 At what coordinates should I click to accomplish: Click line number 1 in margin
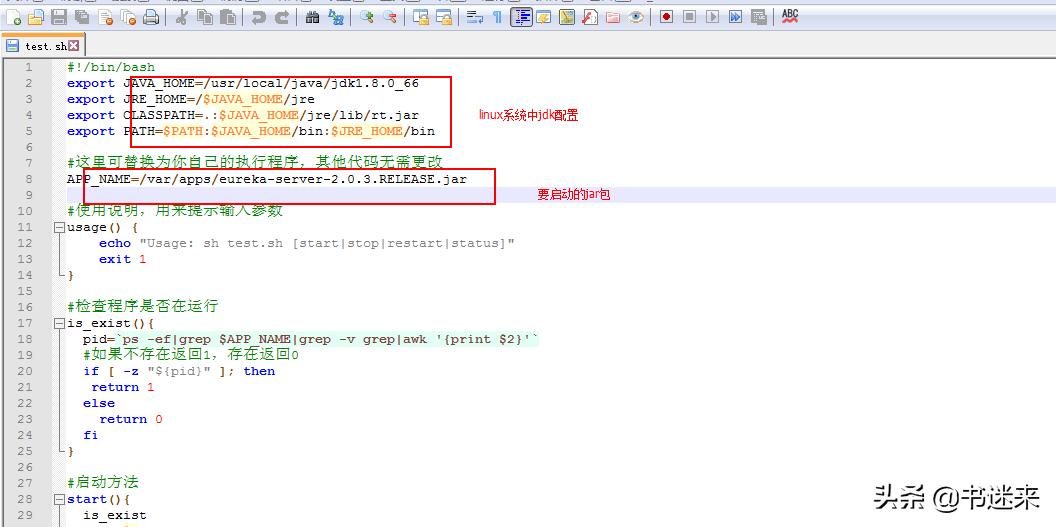coord(28,67)
